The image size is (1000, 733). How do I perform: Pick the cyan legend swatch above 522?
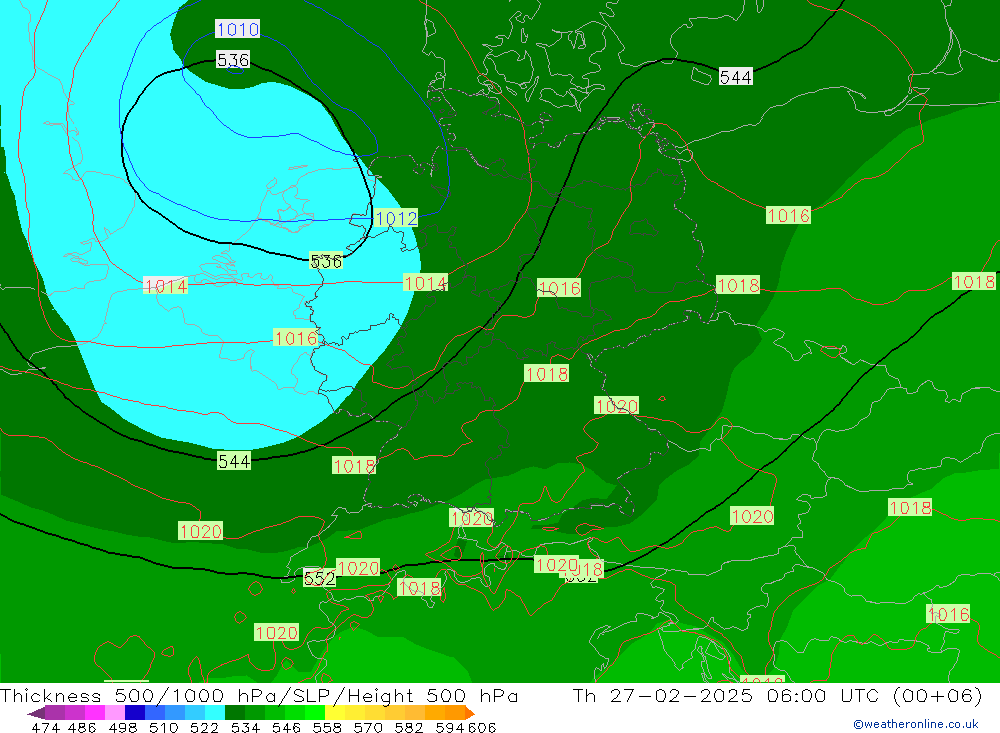[215, 713]
